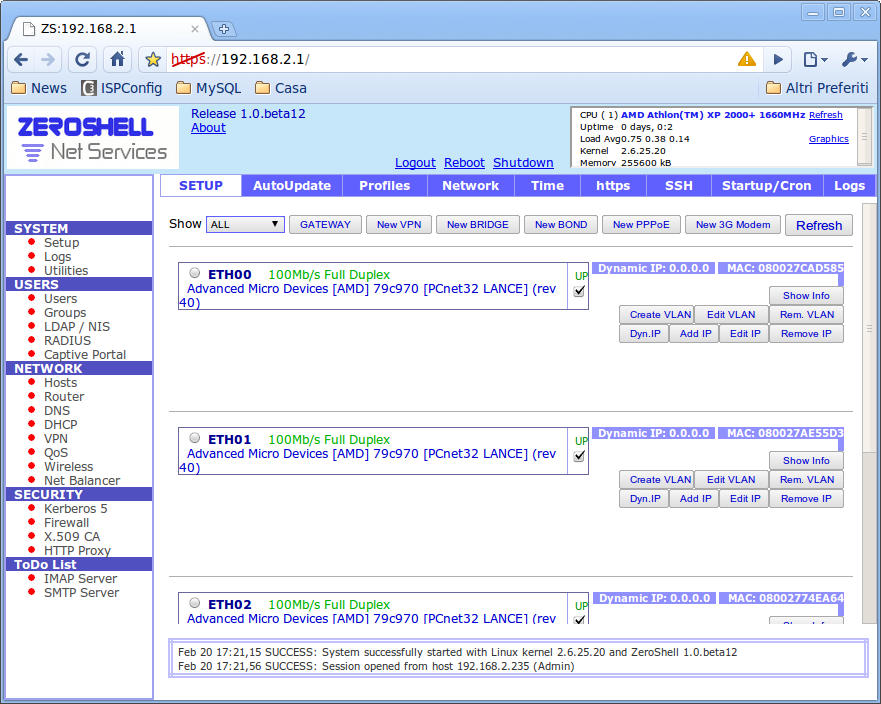Open the Show ALL dropdown
This screenshot has width=881, height=704.
click(245, 224)
